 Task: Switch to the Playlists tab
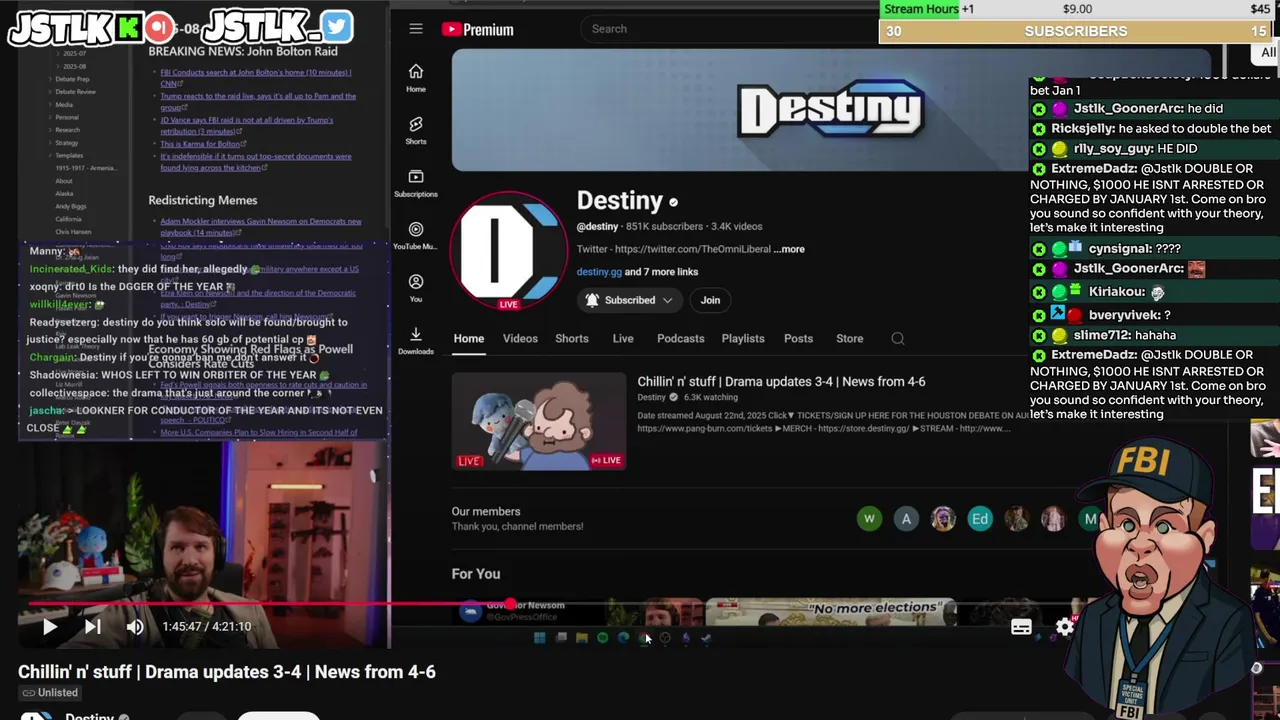click(743, 339)
